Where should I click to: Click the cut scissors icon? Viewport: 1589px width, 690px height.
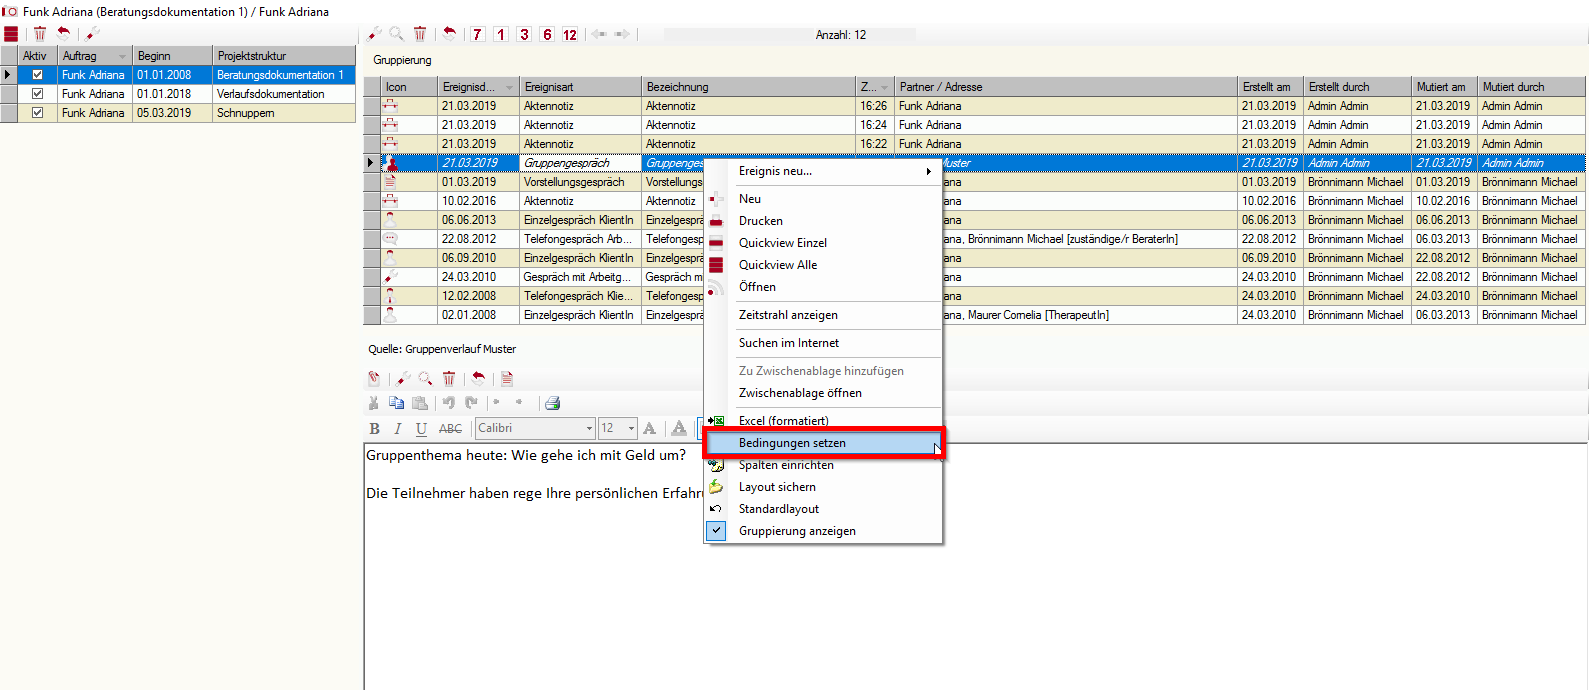click(374, 403)
